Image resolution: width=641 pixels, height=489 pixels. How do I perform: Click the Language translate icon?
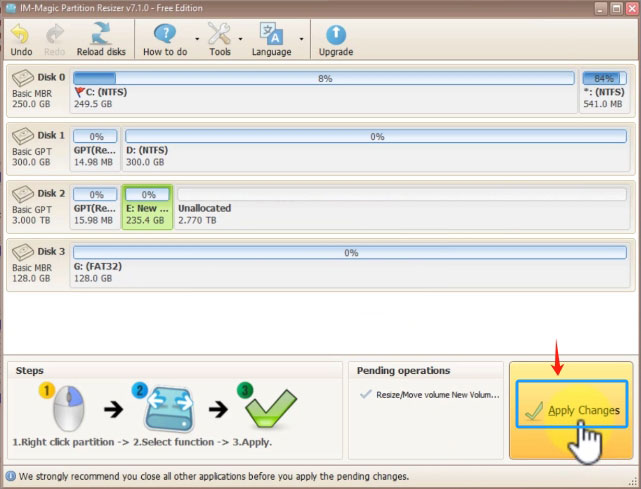(271, 34)
